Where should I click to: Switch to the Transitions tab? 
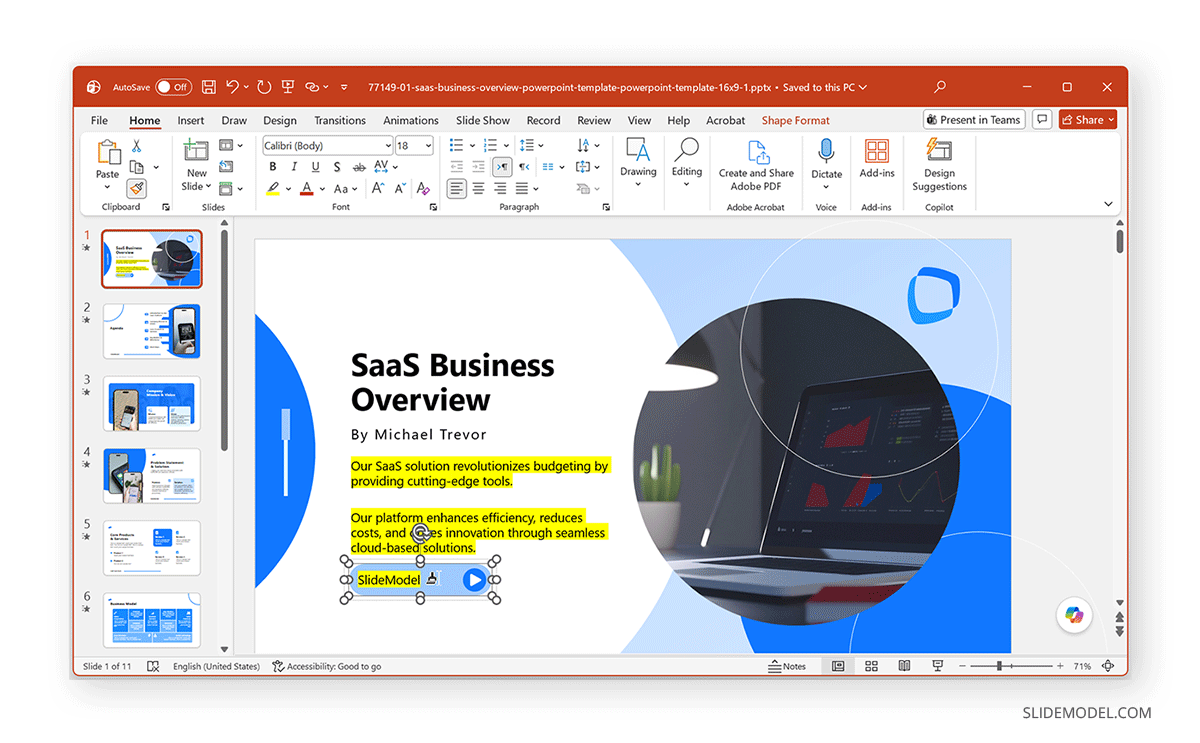pos(340,120)
